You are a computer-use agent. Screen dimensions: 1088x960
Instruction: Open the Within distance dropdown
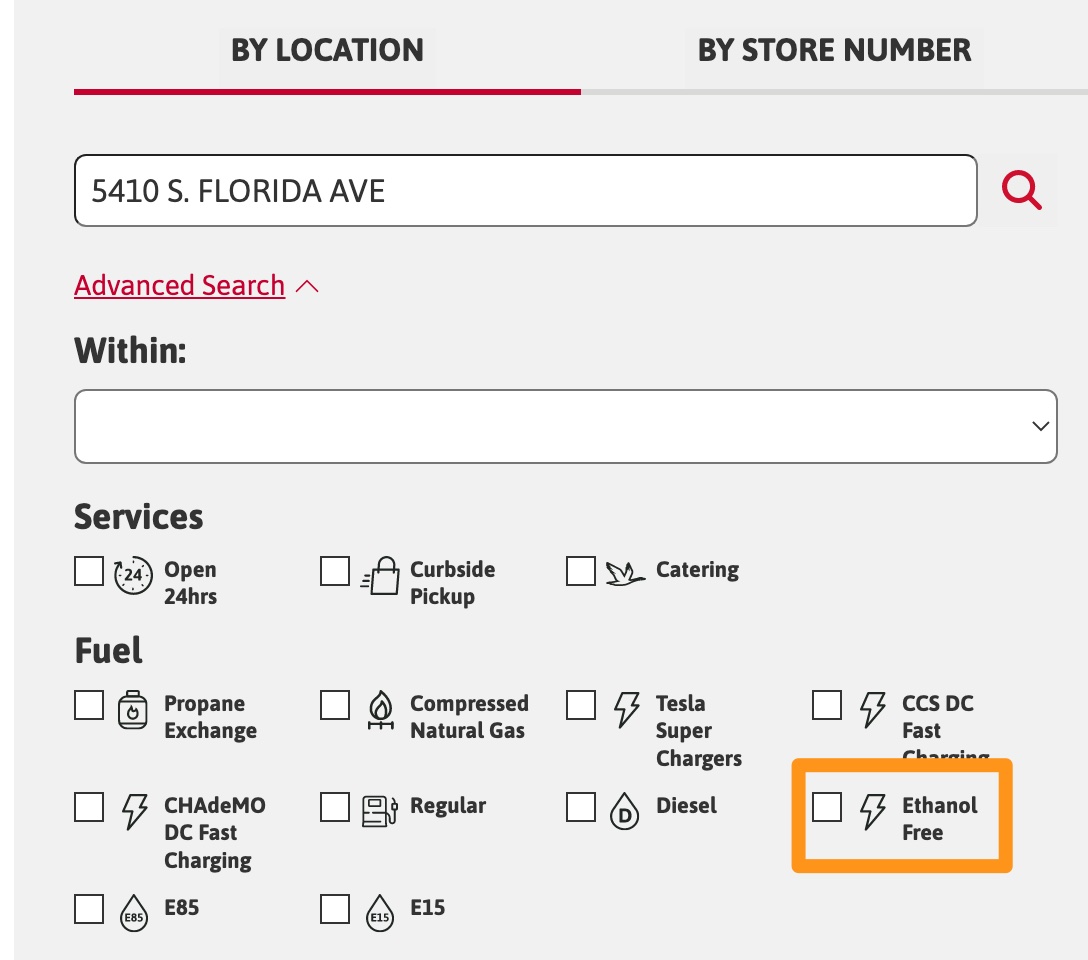(x=565, y=426)
